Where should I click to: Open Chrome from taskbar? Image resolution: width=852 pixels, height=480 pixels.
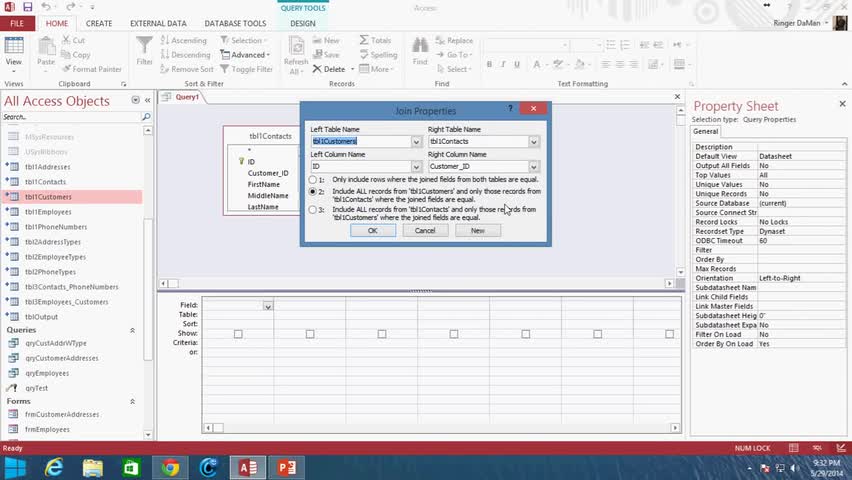[170, 467]
